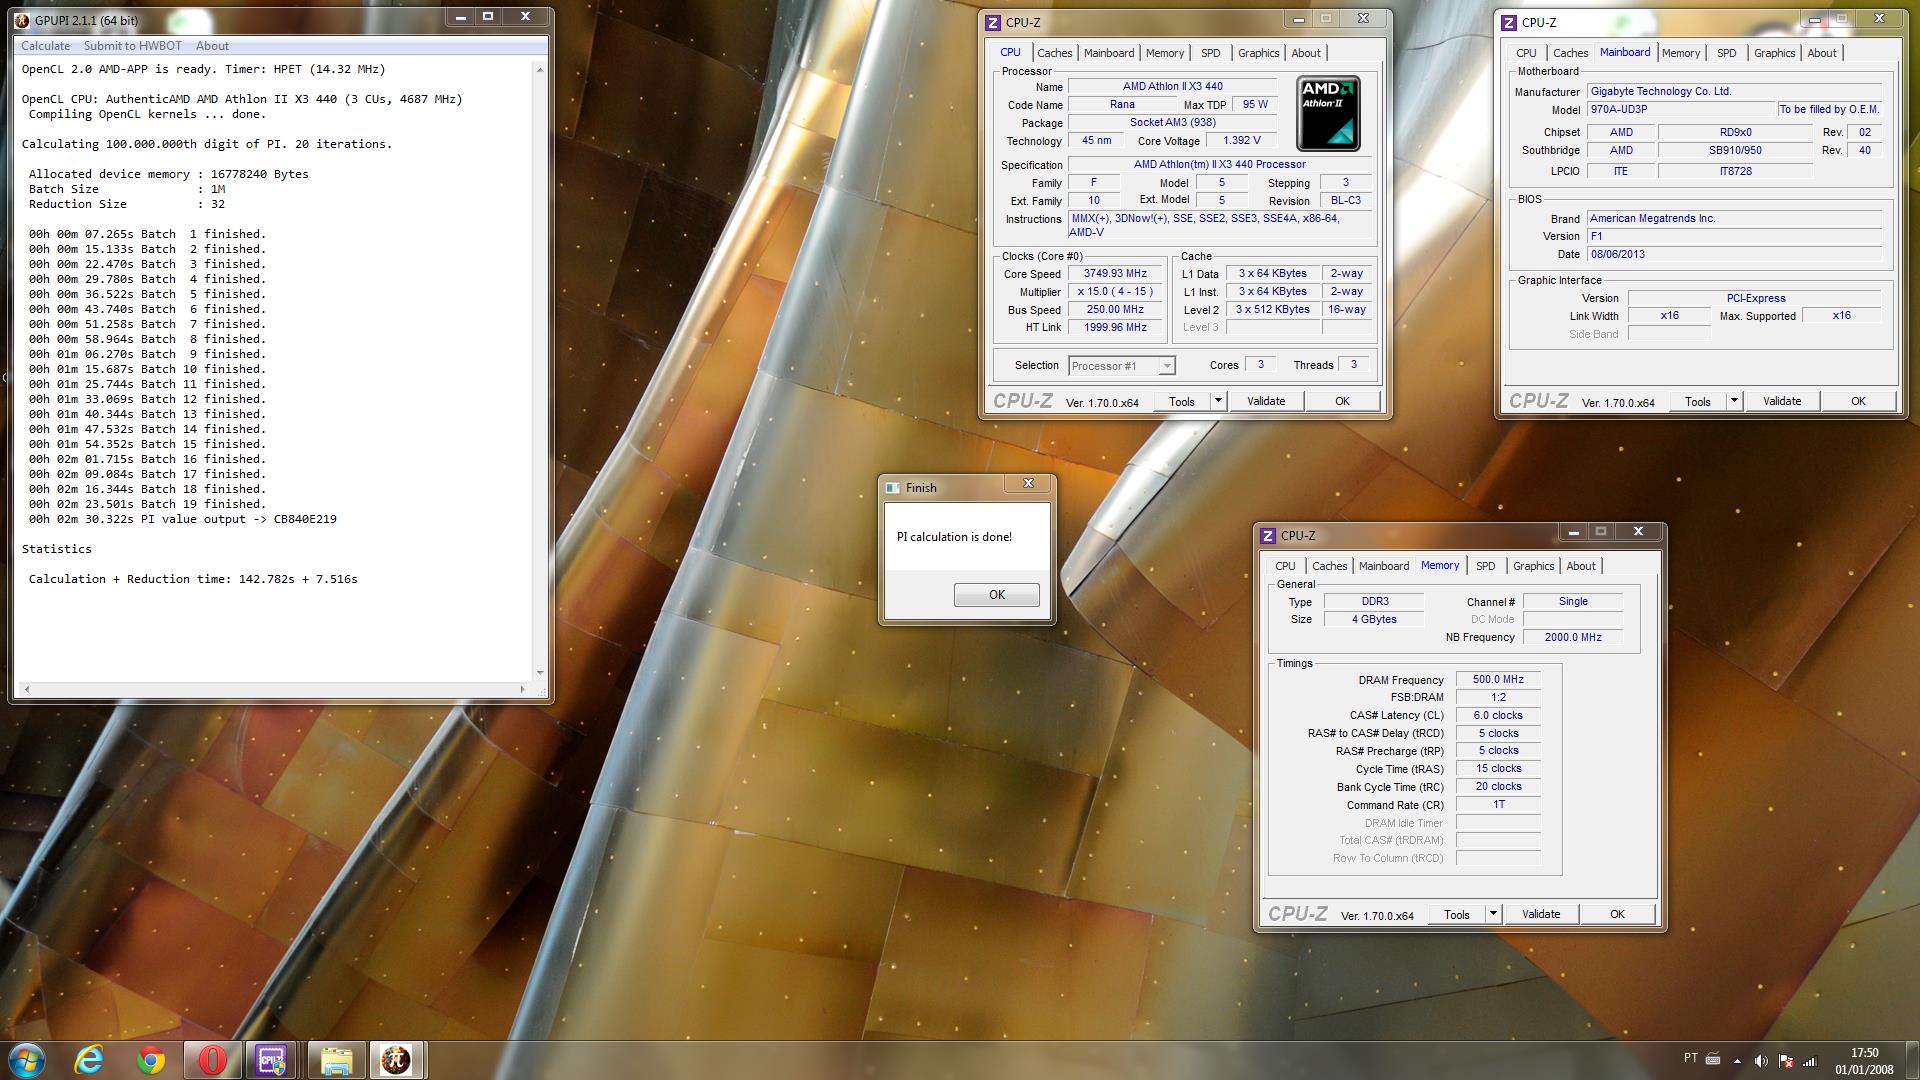The image size is (1920, 1080).
Task: Open Caches tab in Mainboard window
Action: click(1570, 53)
